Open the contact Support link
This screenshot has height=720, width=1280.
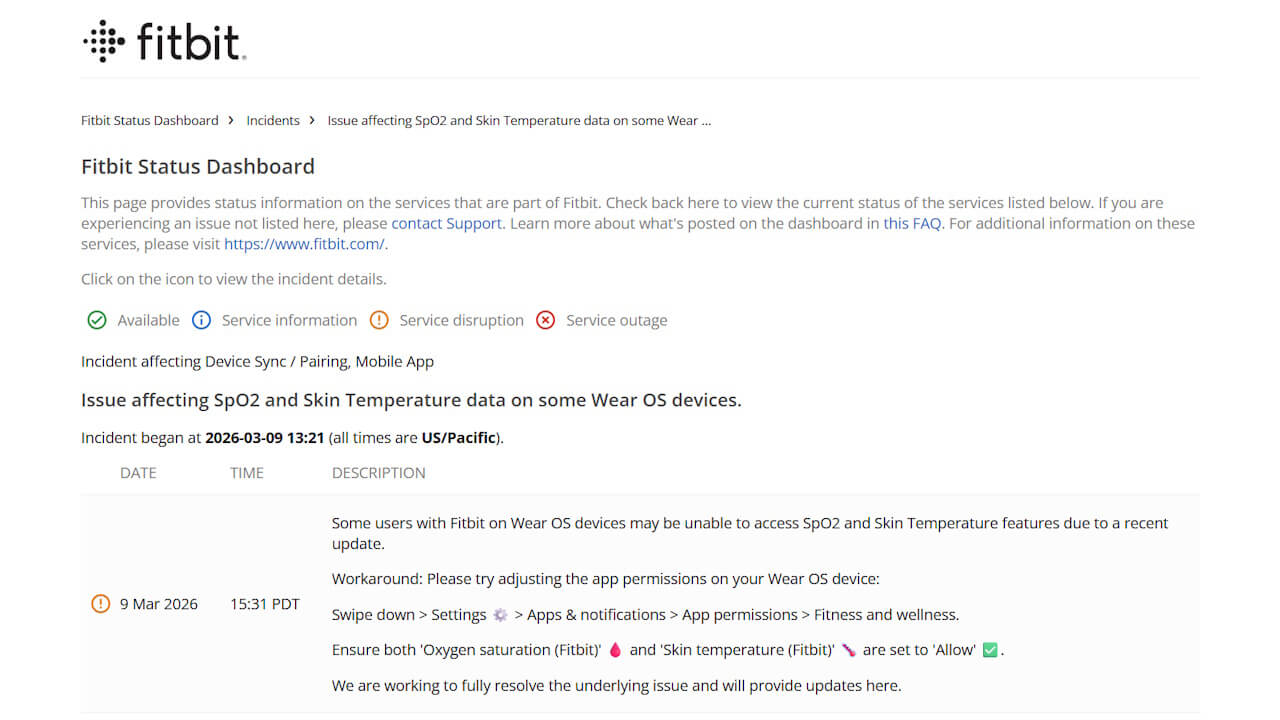point(446,224)
